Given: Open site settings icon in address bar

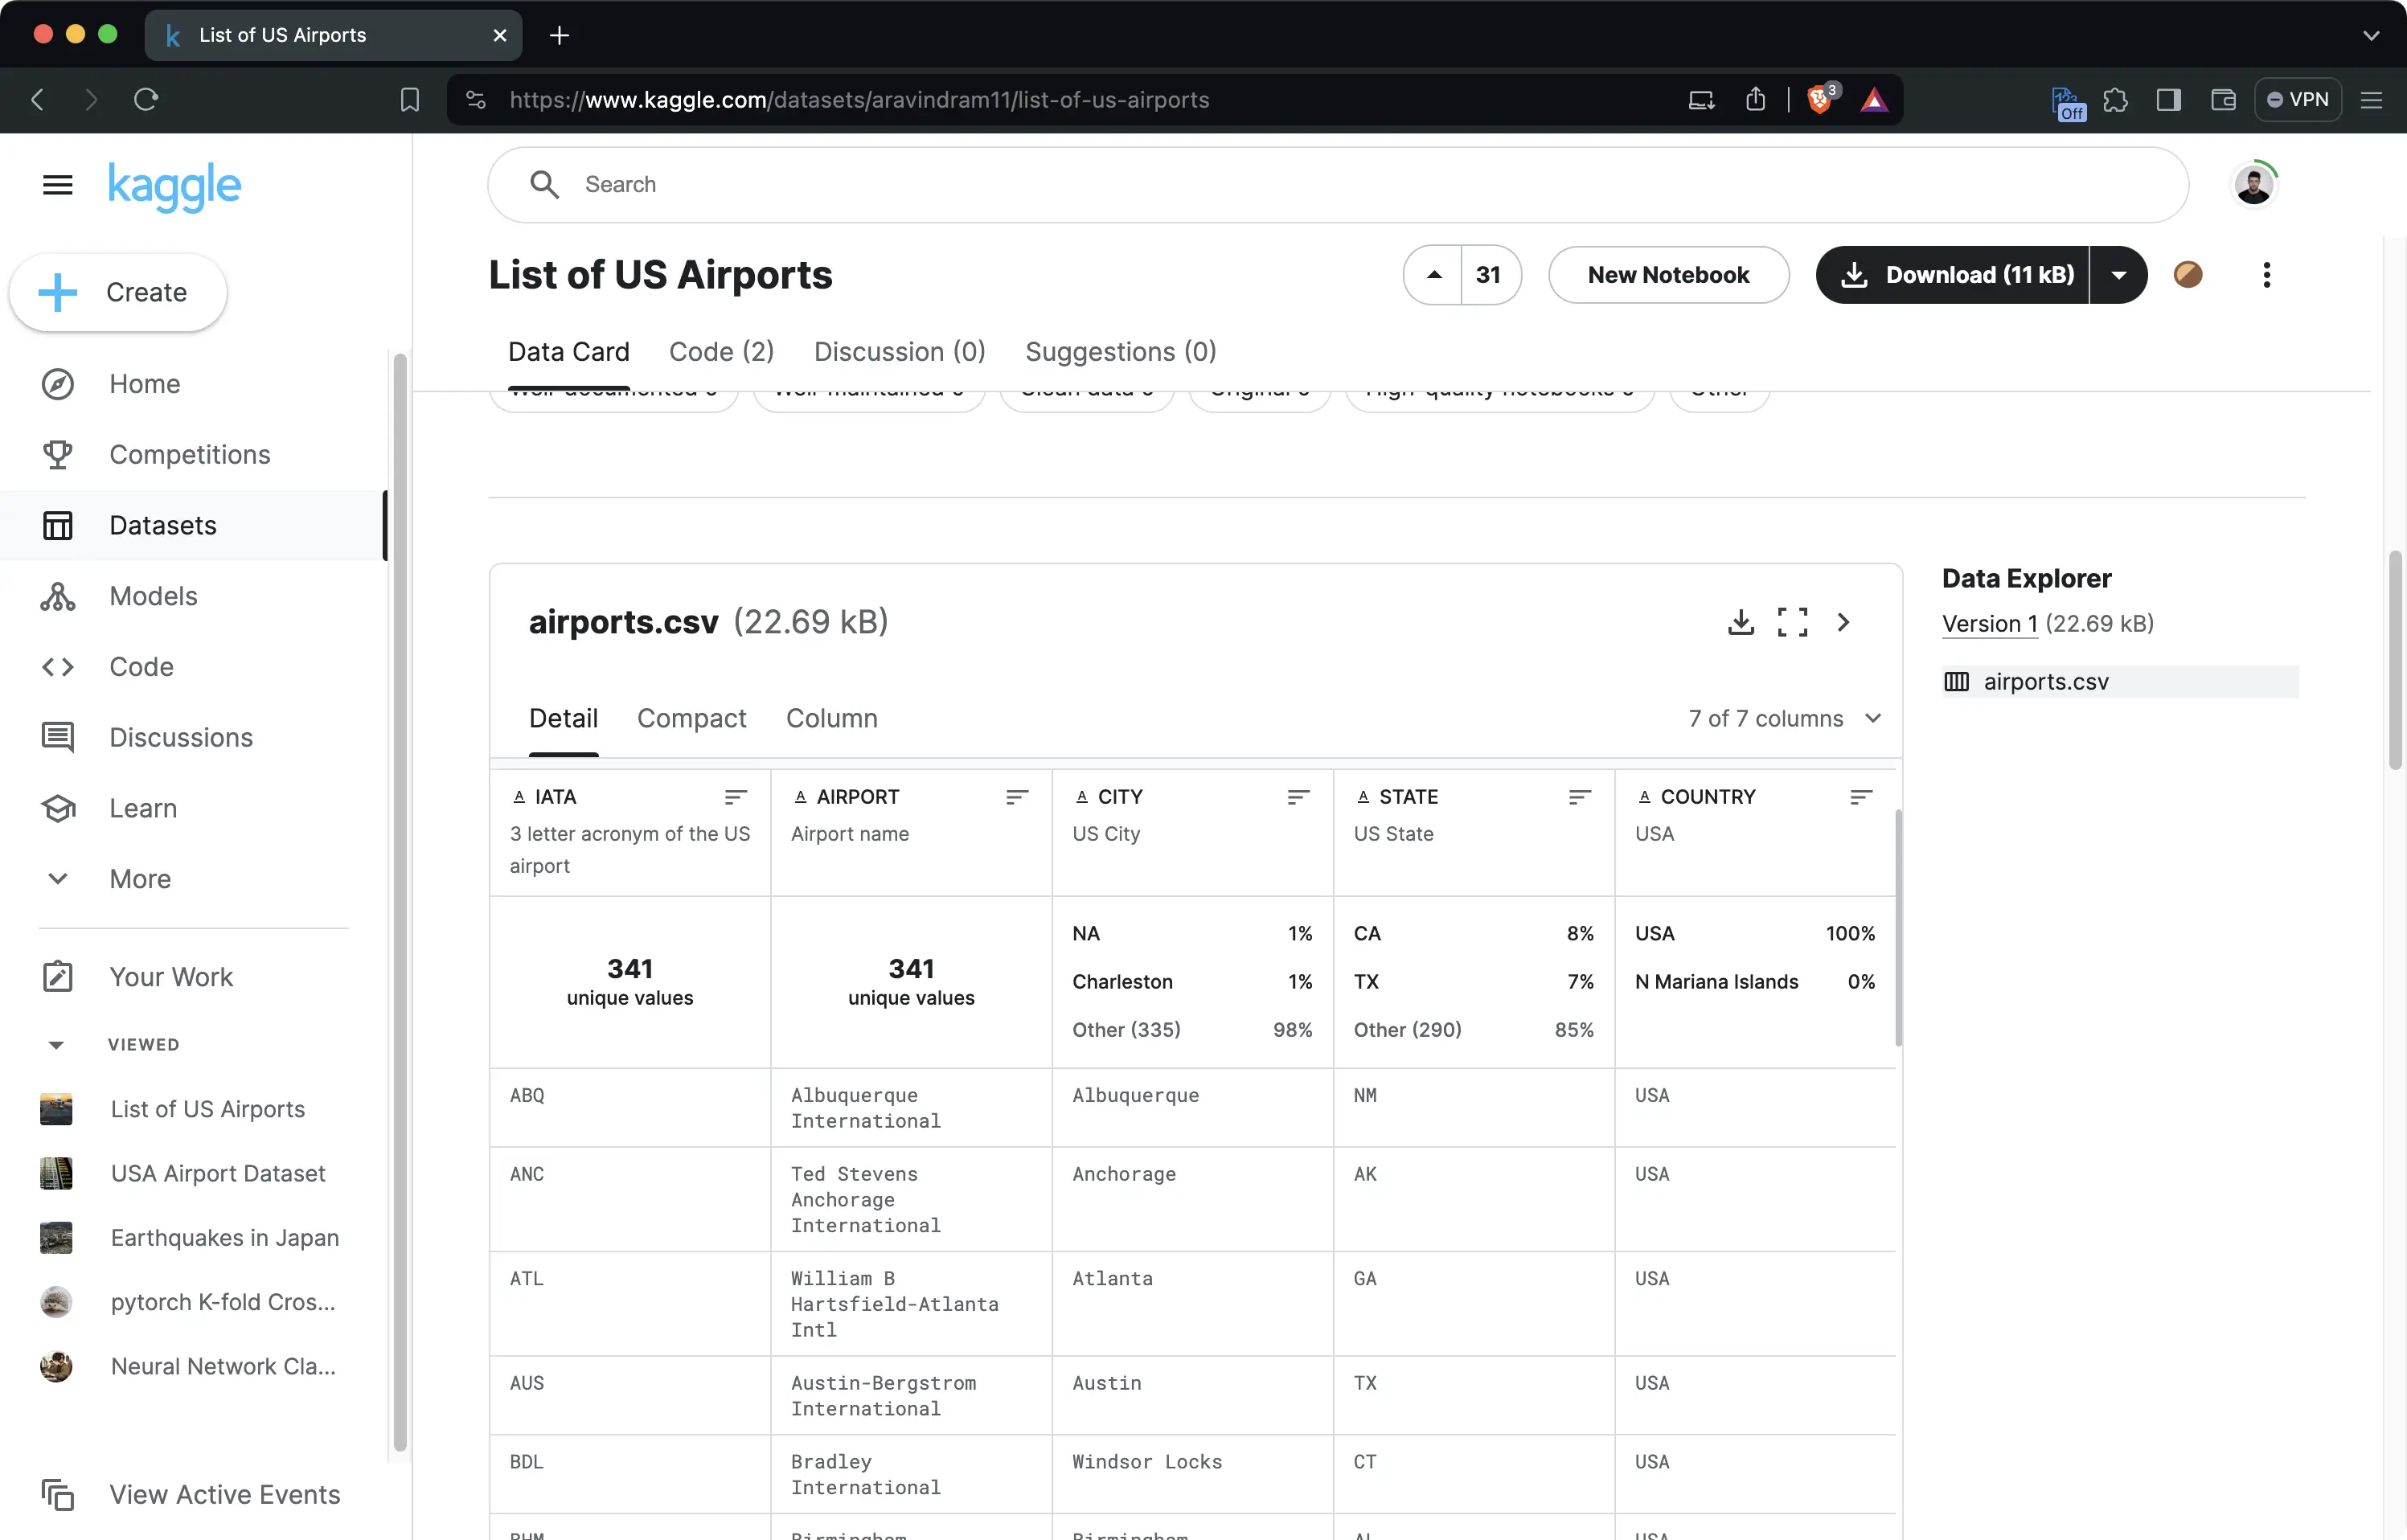Looking at the screenshot, I should point(476,100).
